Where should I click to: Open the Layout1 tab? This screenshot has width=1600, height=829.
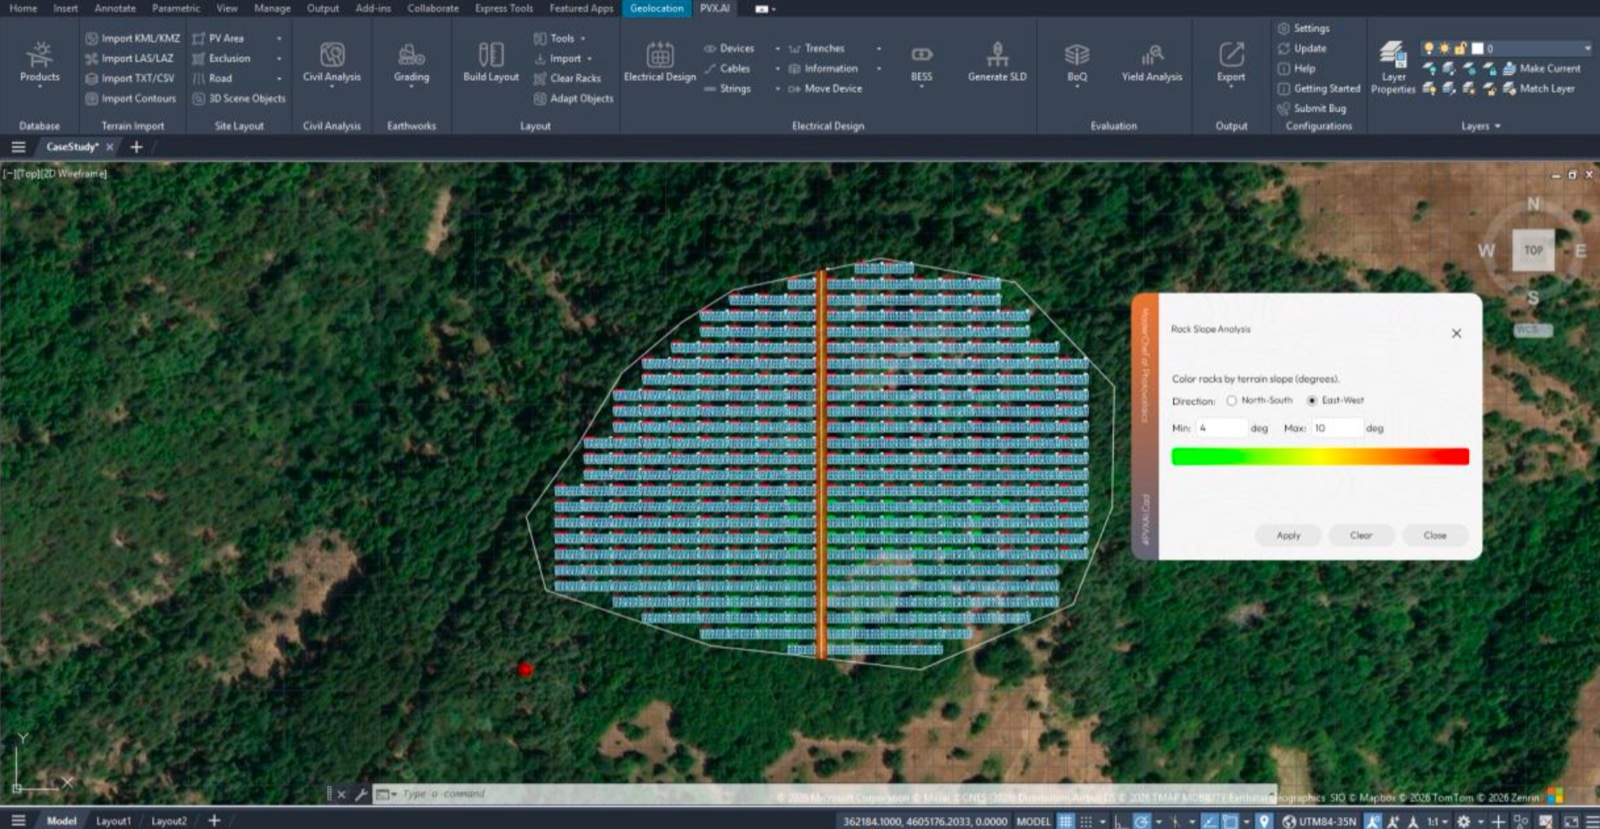click(113, 821)
